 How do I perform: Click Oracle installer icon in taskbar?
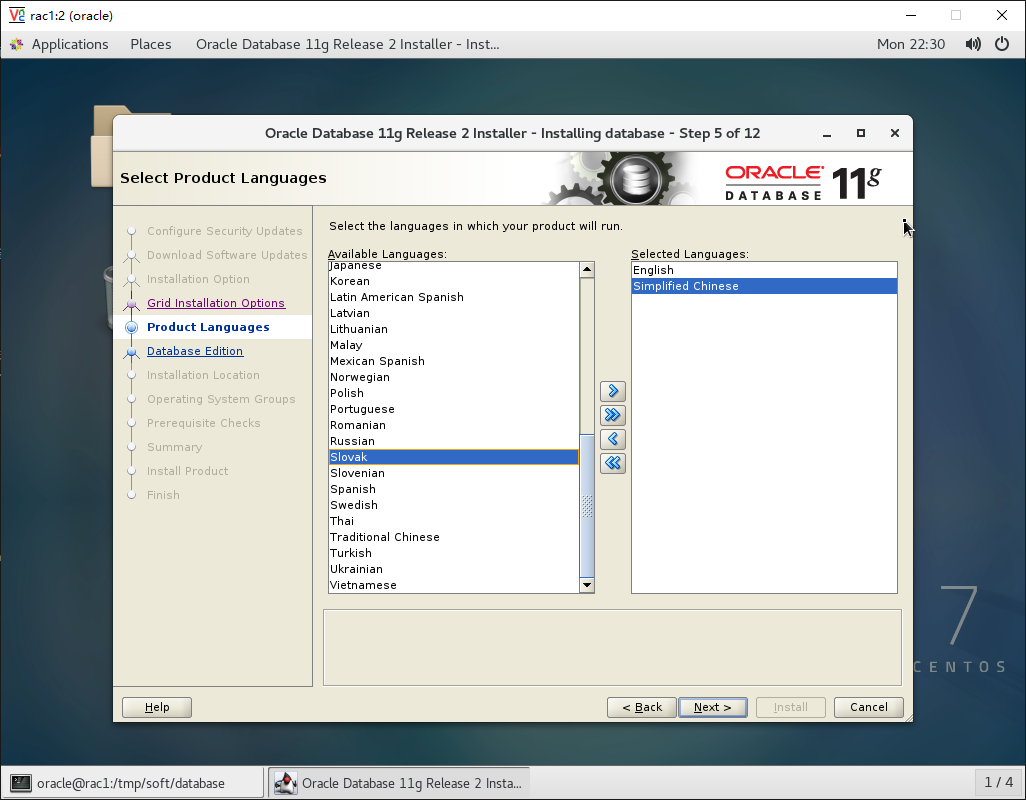(x=285, y=782)
